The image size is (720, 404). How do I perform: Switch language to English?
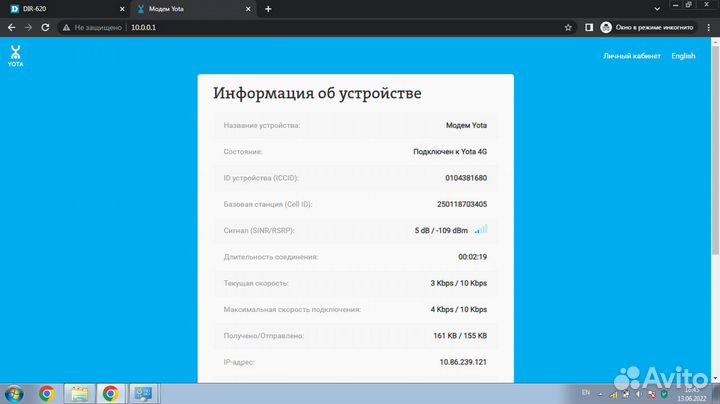(x=683, y=56)
